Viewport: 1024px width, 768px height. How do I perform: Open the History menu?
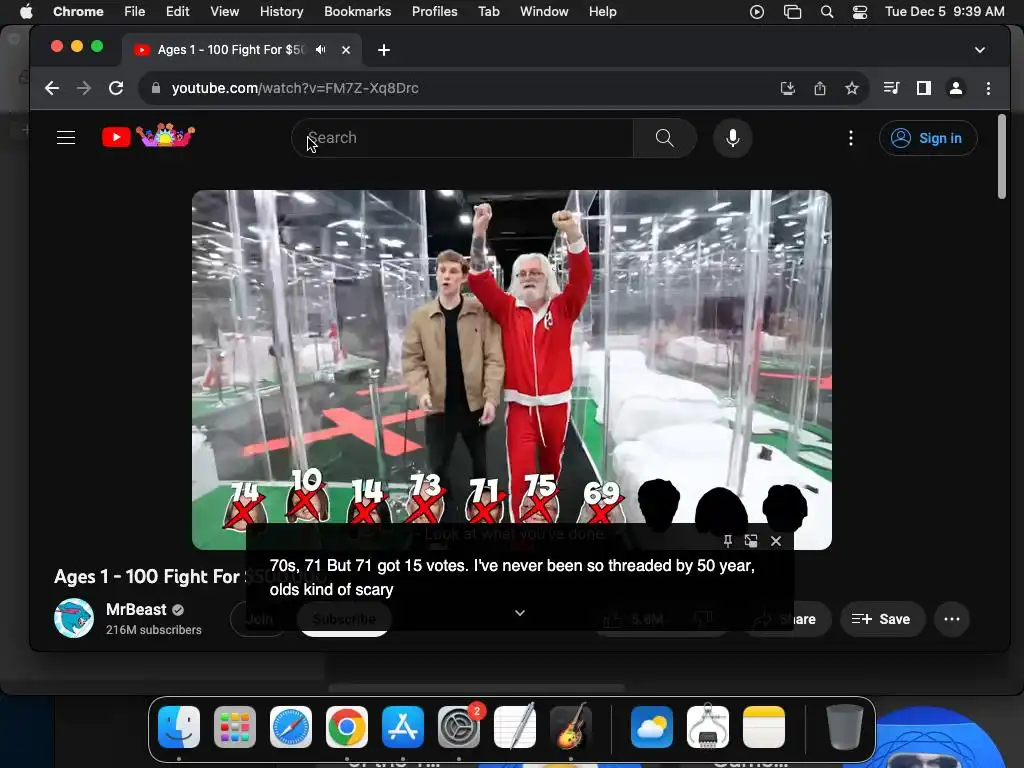click(281, 12)
